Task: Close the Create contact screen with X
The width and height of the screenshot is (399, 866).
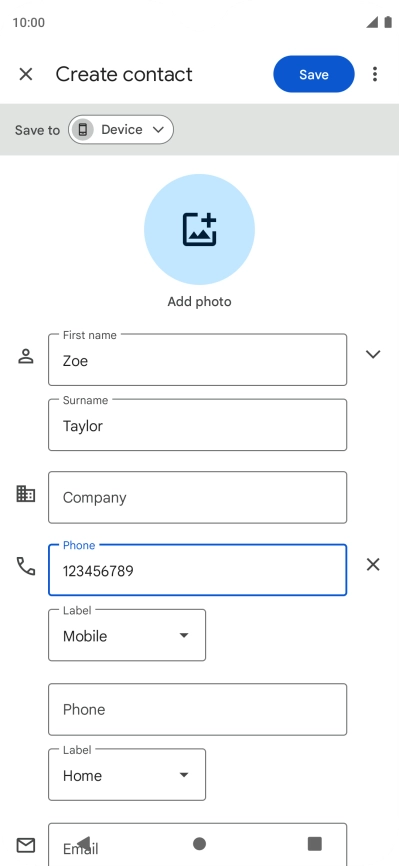Action: tap(26, 74)
